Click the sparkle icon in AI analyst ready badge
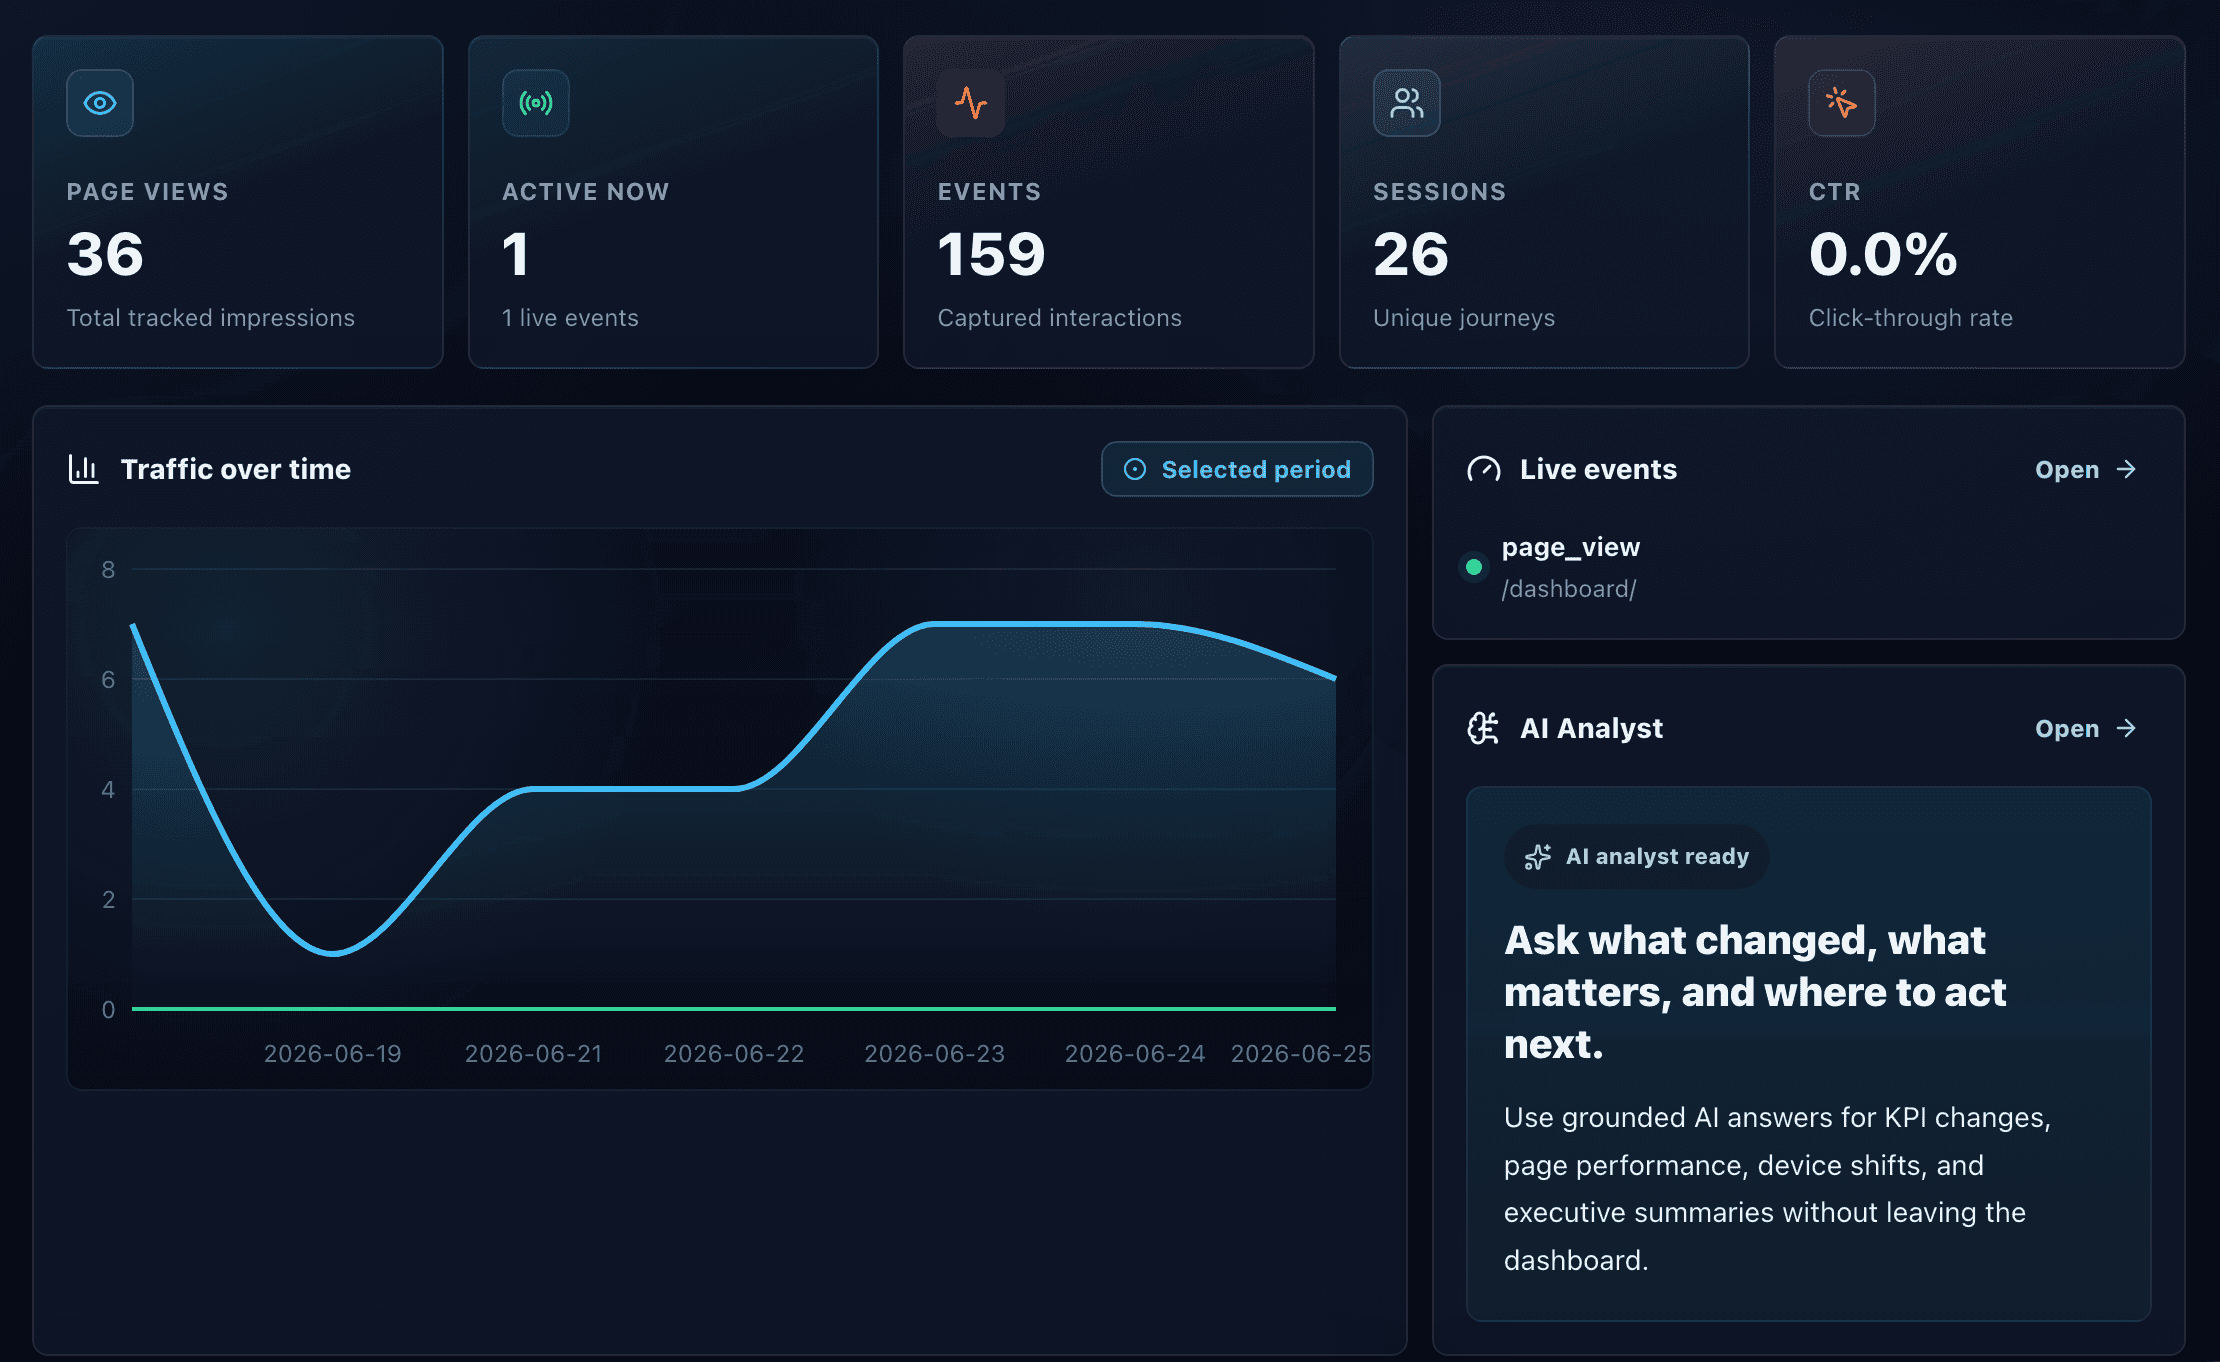Viewport: 2220px width, 1362px height. pyautogui.click(x=1538, y=857)
